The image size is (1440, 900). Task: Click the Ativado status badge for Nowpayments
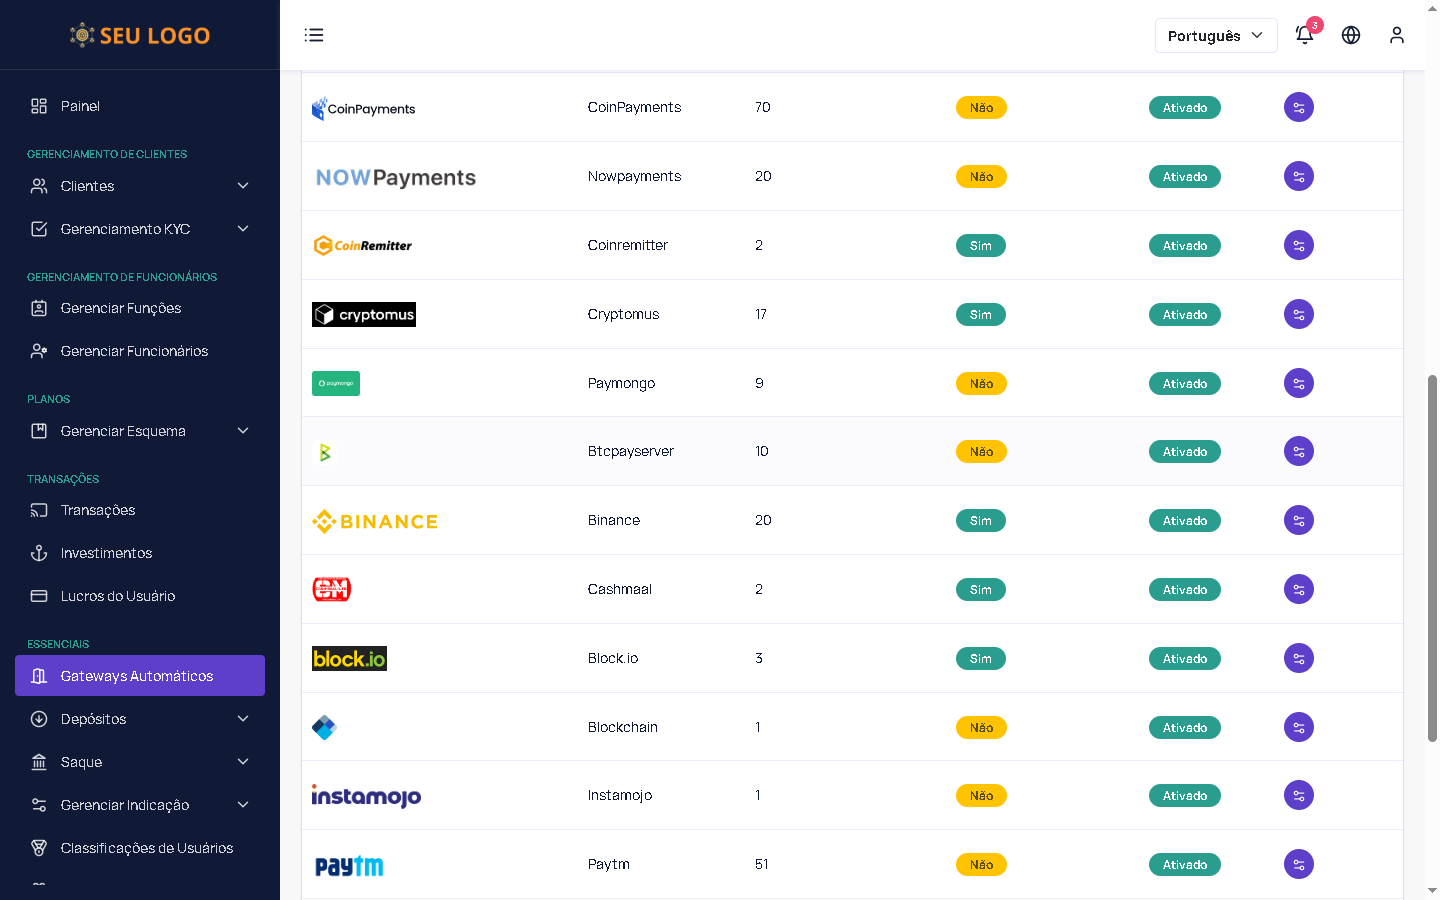[x=1184, y=177]
